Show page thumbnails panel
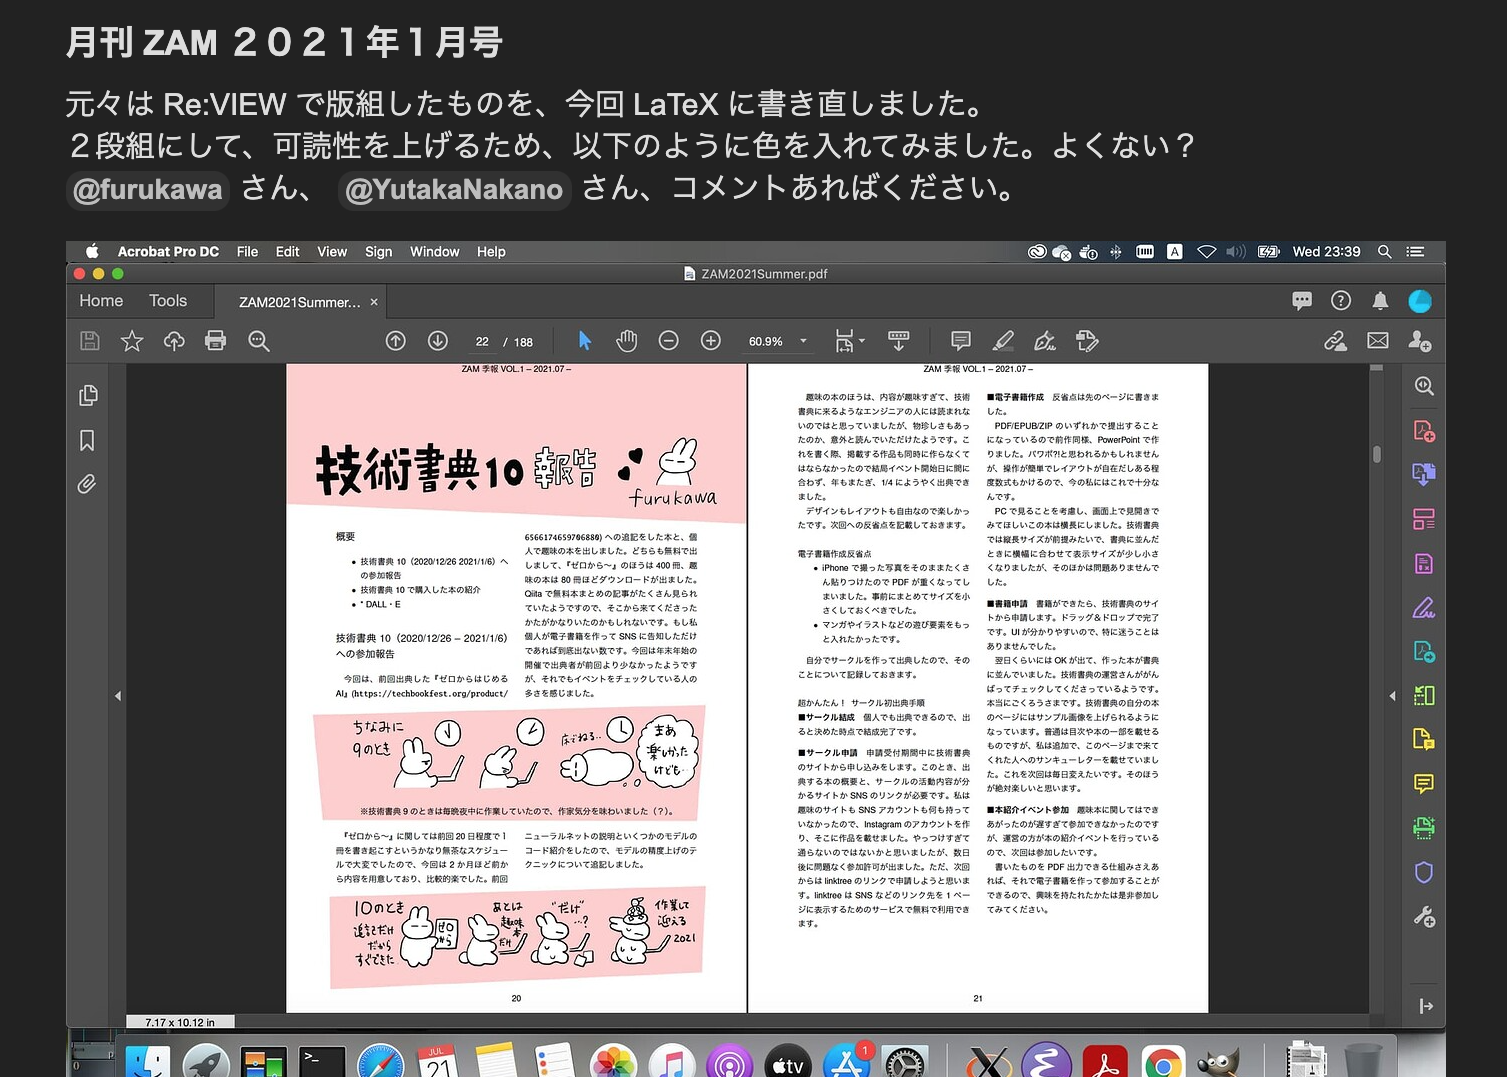Screen dimensions: 1507x1077 [88, 395]
